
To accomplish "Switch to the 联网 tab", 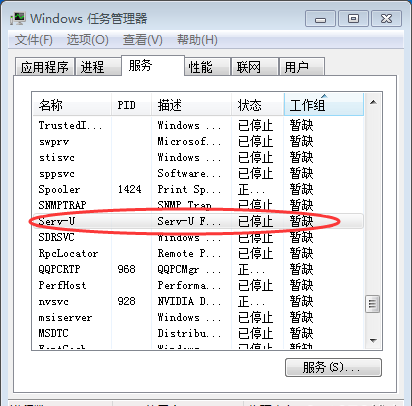I will (255, 67).
